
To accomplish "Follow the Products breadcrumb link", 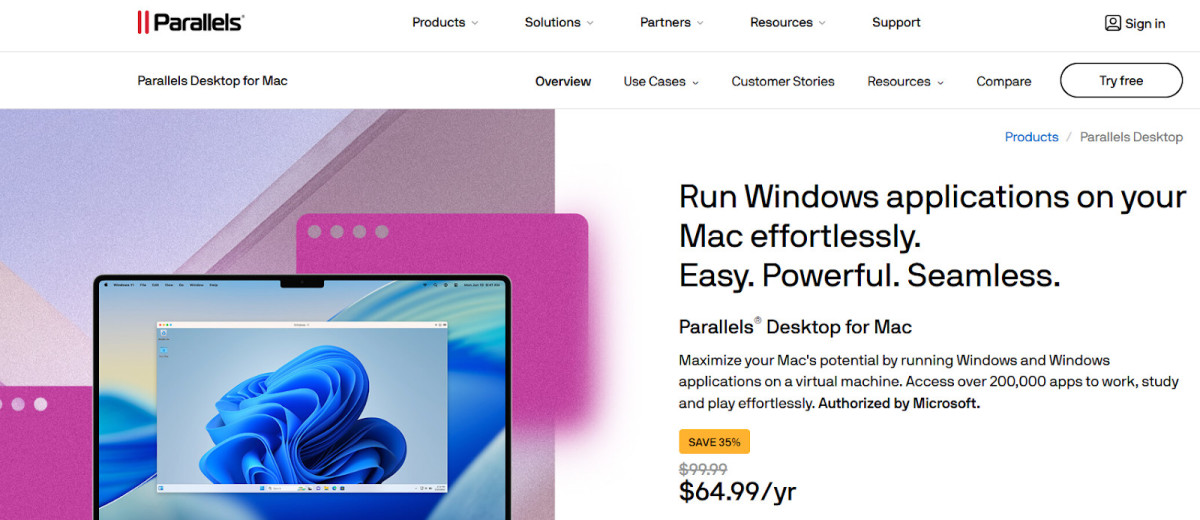I will pyautogui.click(x=1032, y=137).
